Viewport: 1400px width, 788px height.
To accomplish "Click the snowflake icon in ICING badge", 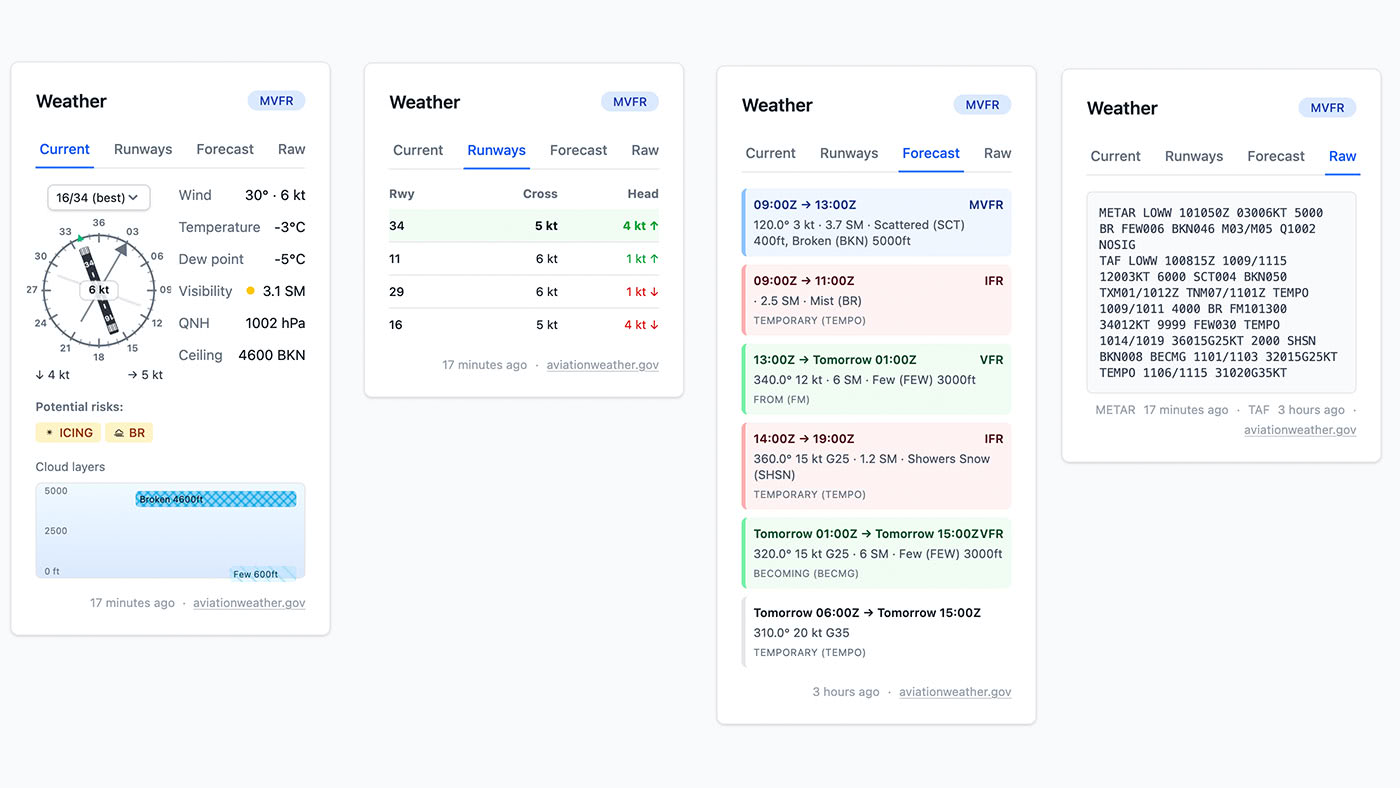I will (50, 433).
